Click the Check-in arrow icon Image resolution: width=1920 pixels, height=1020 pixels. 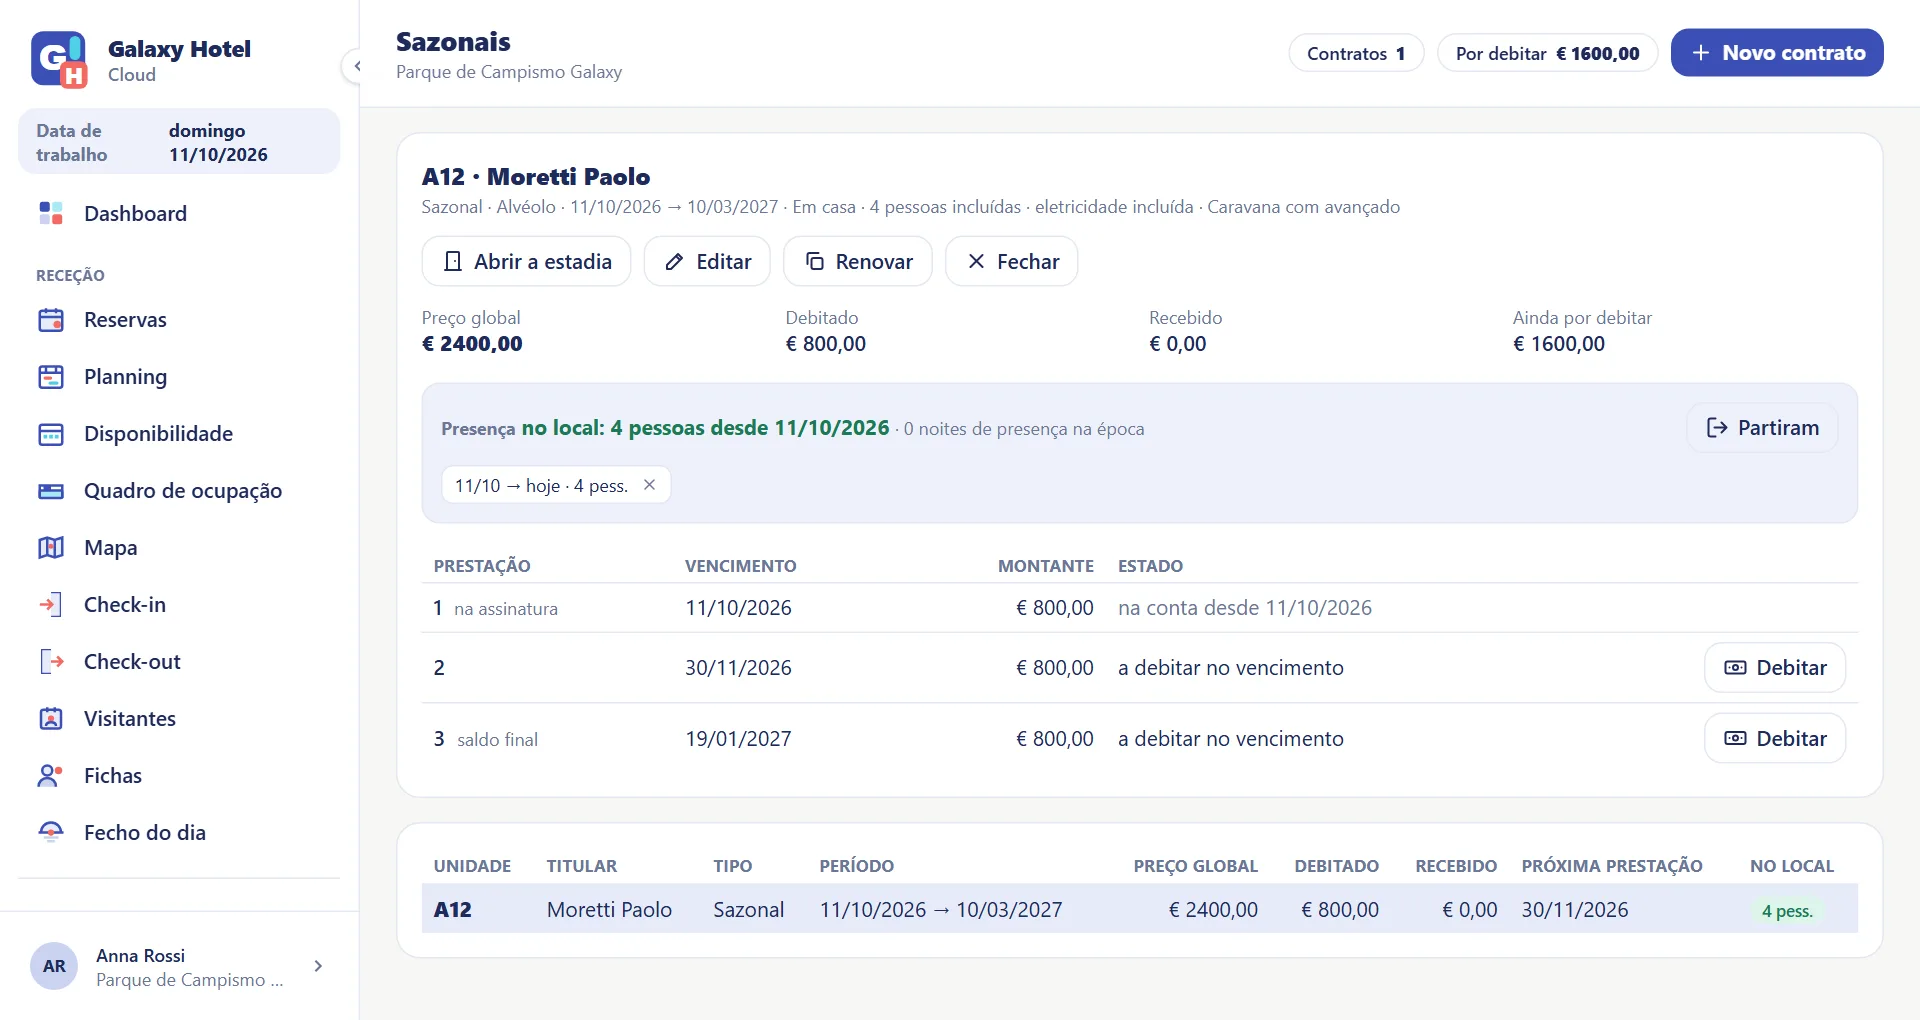point(51,605)
